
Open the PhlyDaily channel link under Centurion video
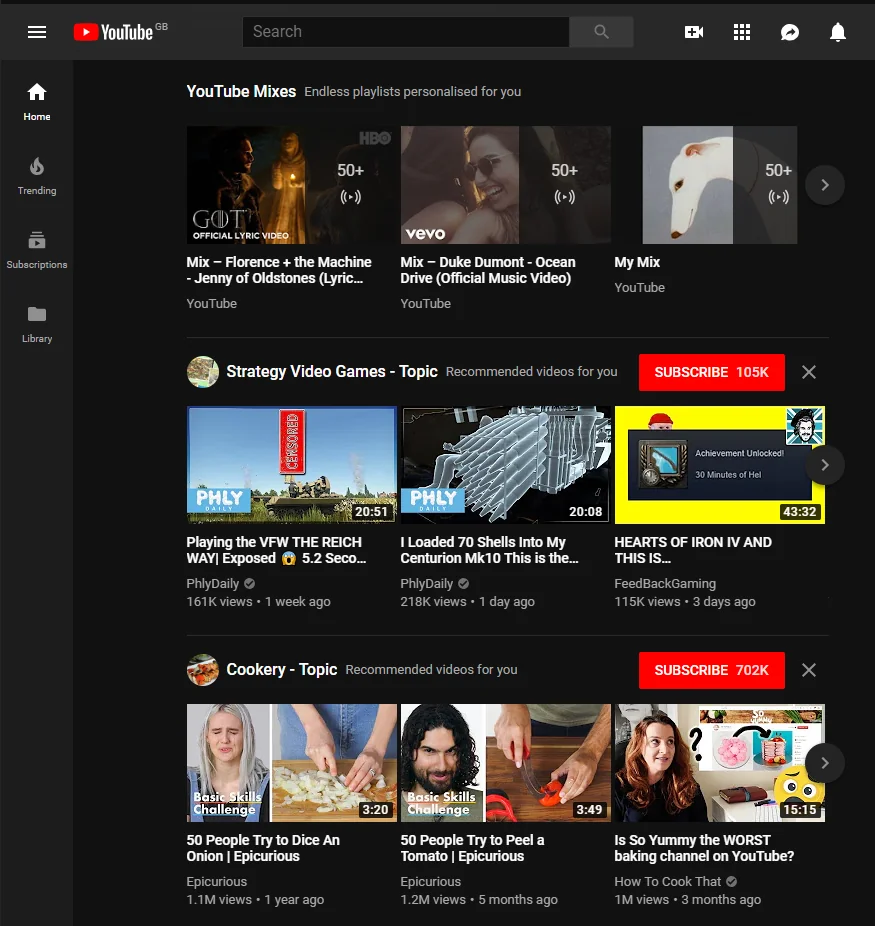click(x=427, y=584)
